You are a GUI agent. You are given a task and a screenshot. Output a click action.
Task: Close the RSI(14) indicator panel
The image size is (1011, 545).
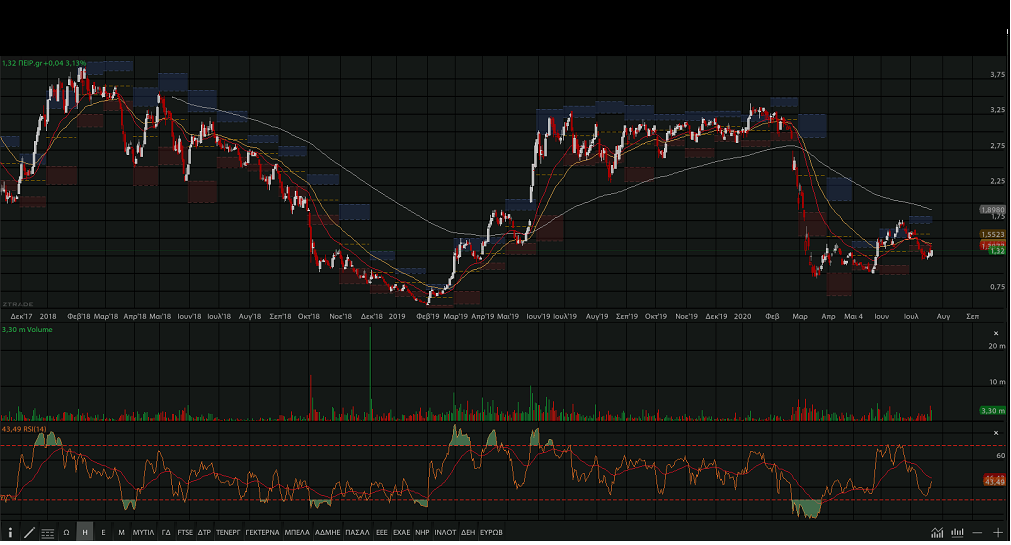click(995, 433)
